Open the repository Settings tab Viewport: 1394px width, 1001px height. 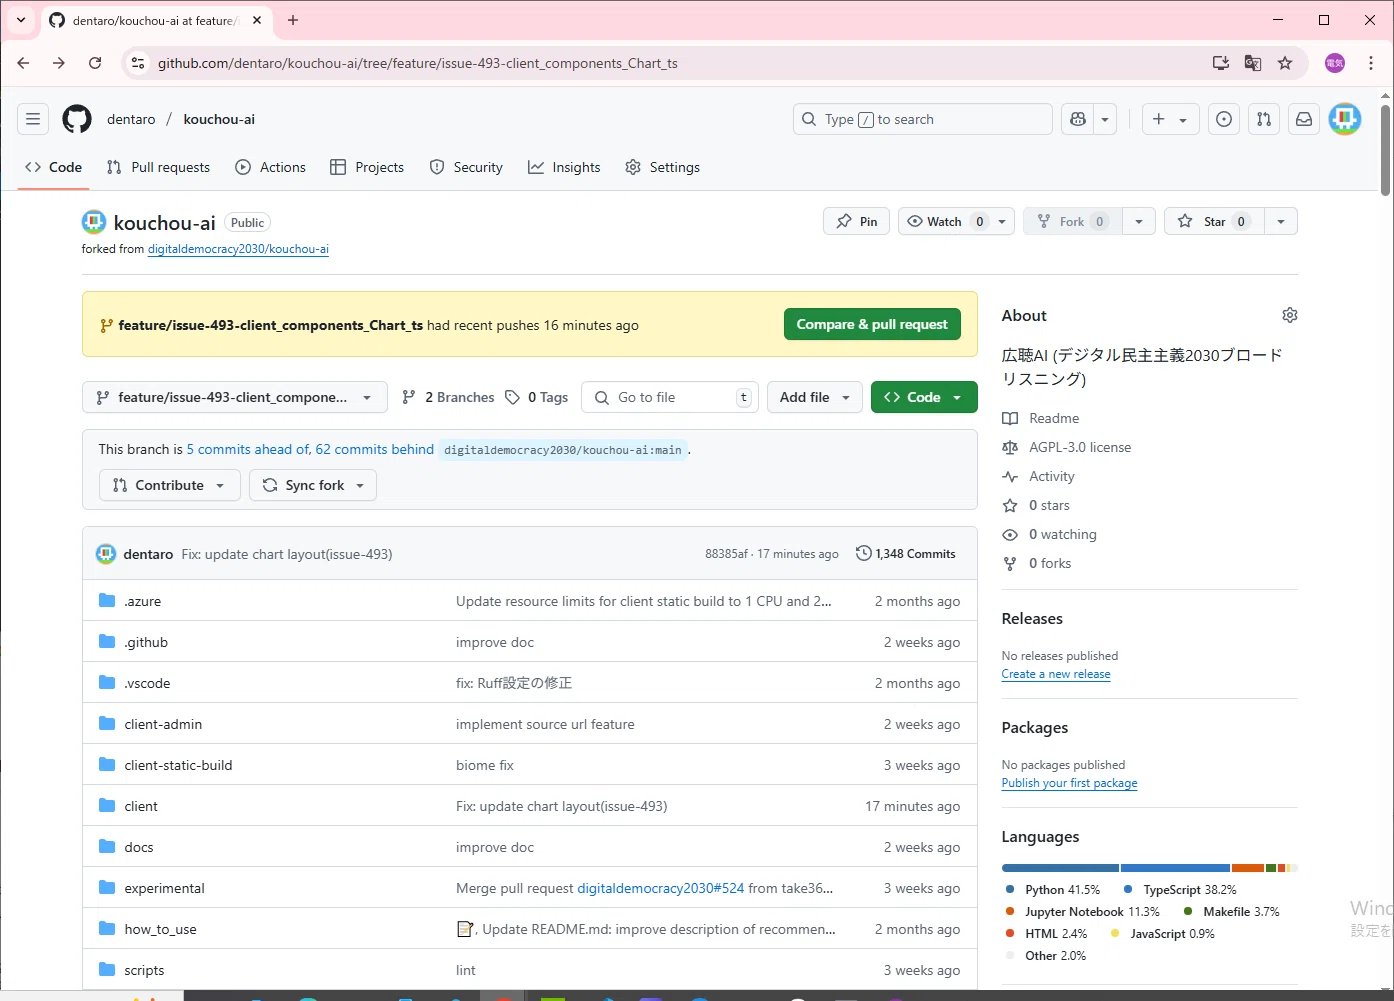click(662, 167)
